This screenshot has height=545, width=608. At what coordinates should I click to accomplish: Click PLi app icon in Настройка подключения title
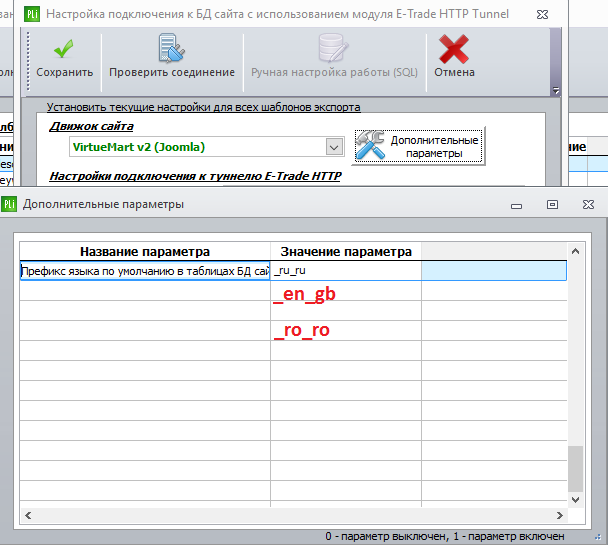(32, 14)
